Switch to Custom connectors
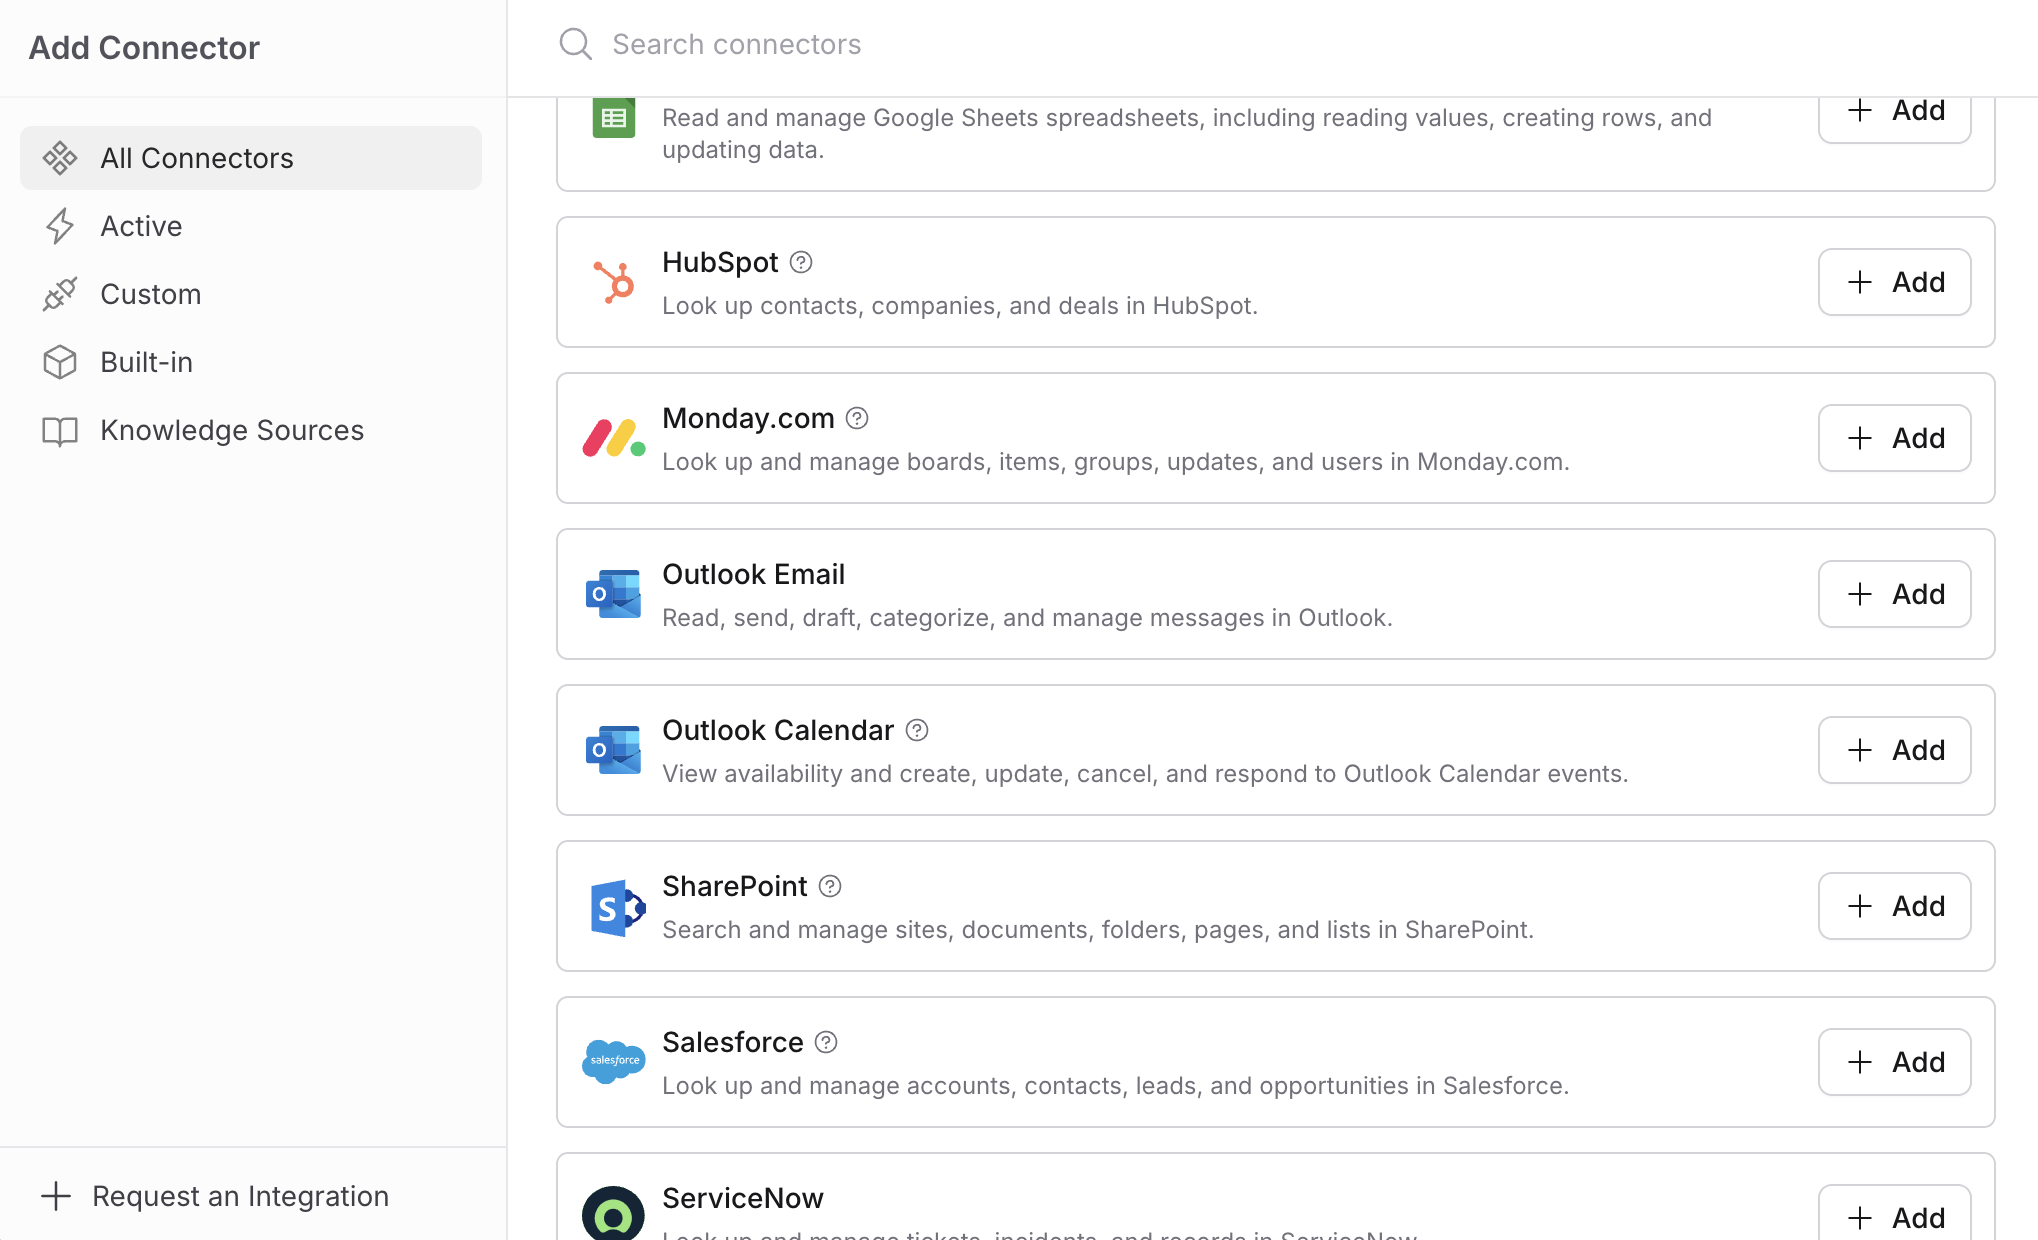Screen dimensions: 2038x1240 coord(251,294)
